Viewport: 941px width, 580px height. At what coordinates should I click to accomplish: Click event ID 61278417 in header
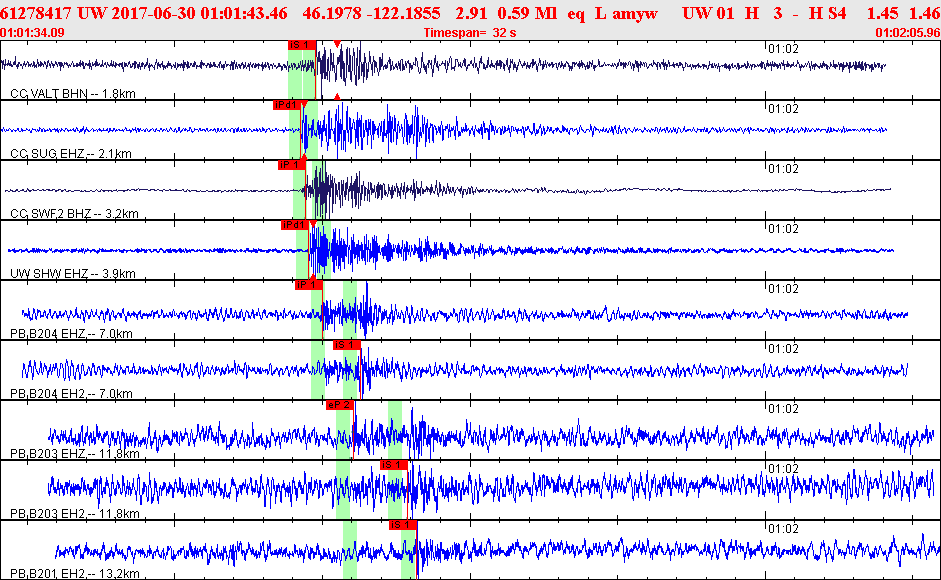coord(36,13)
